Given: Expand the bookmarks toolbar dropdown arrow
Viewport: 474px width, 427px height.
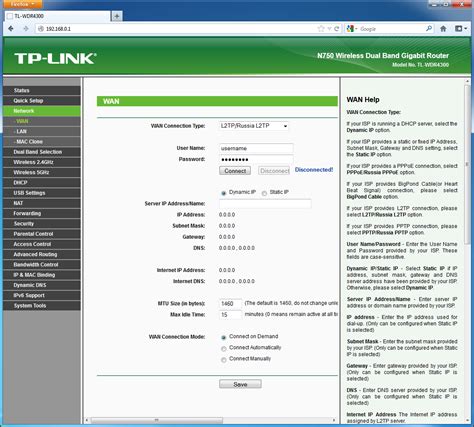Looking at the screenshot, I should (466, 29).
